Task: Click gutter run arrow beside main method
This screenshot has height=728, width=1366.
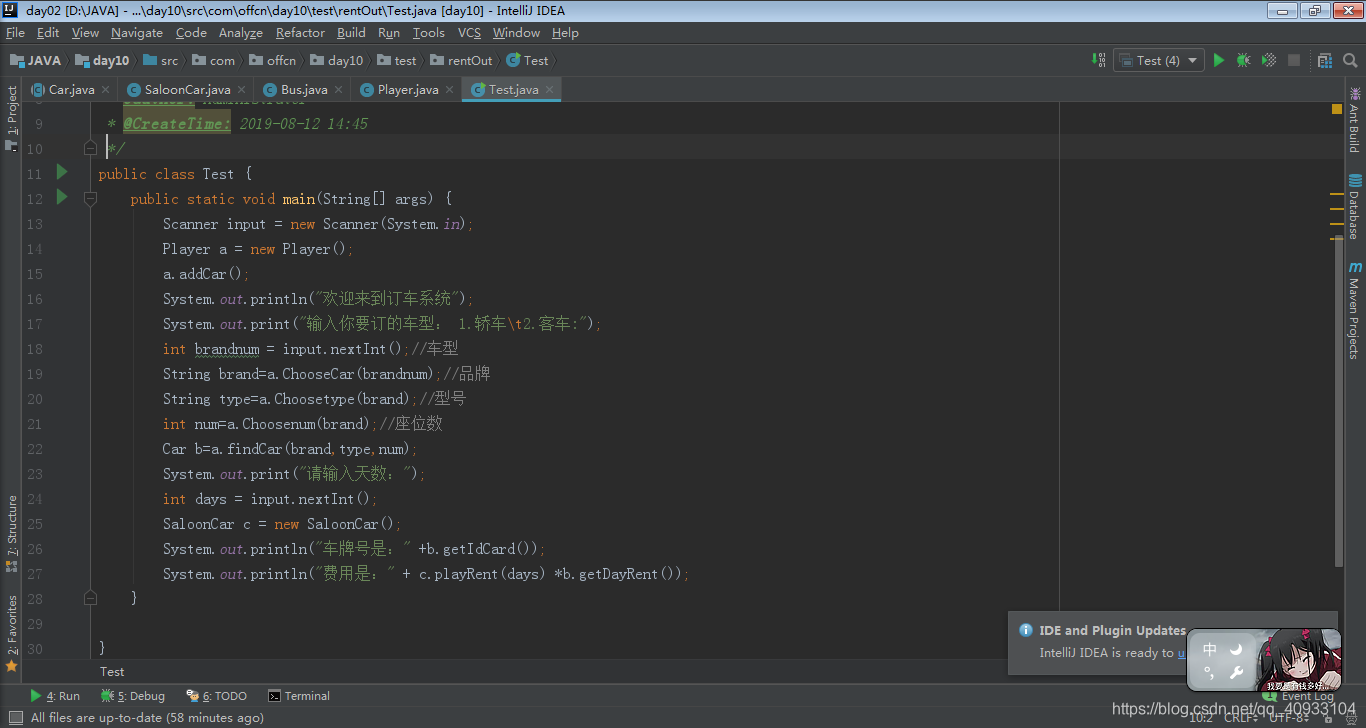Action: [x=62, y=197]
